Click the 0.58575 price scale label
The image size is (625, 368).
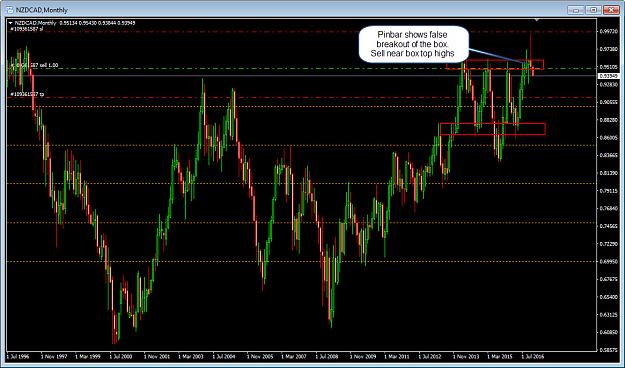tap(608, 350)
